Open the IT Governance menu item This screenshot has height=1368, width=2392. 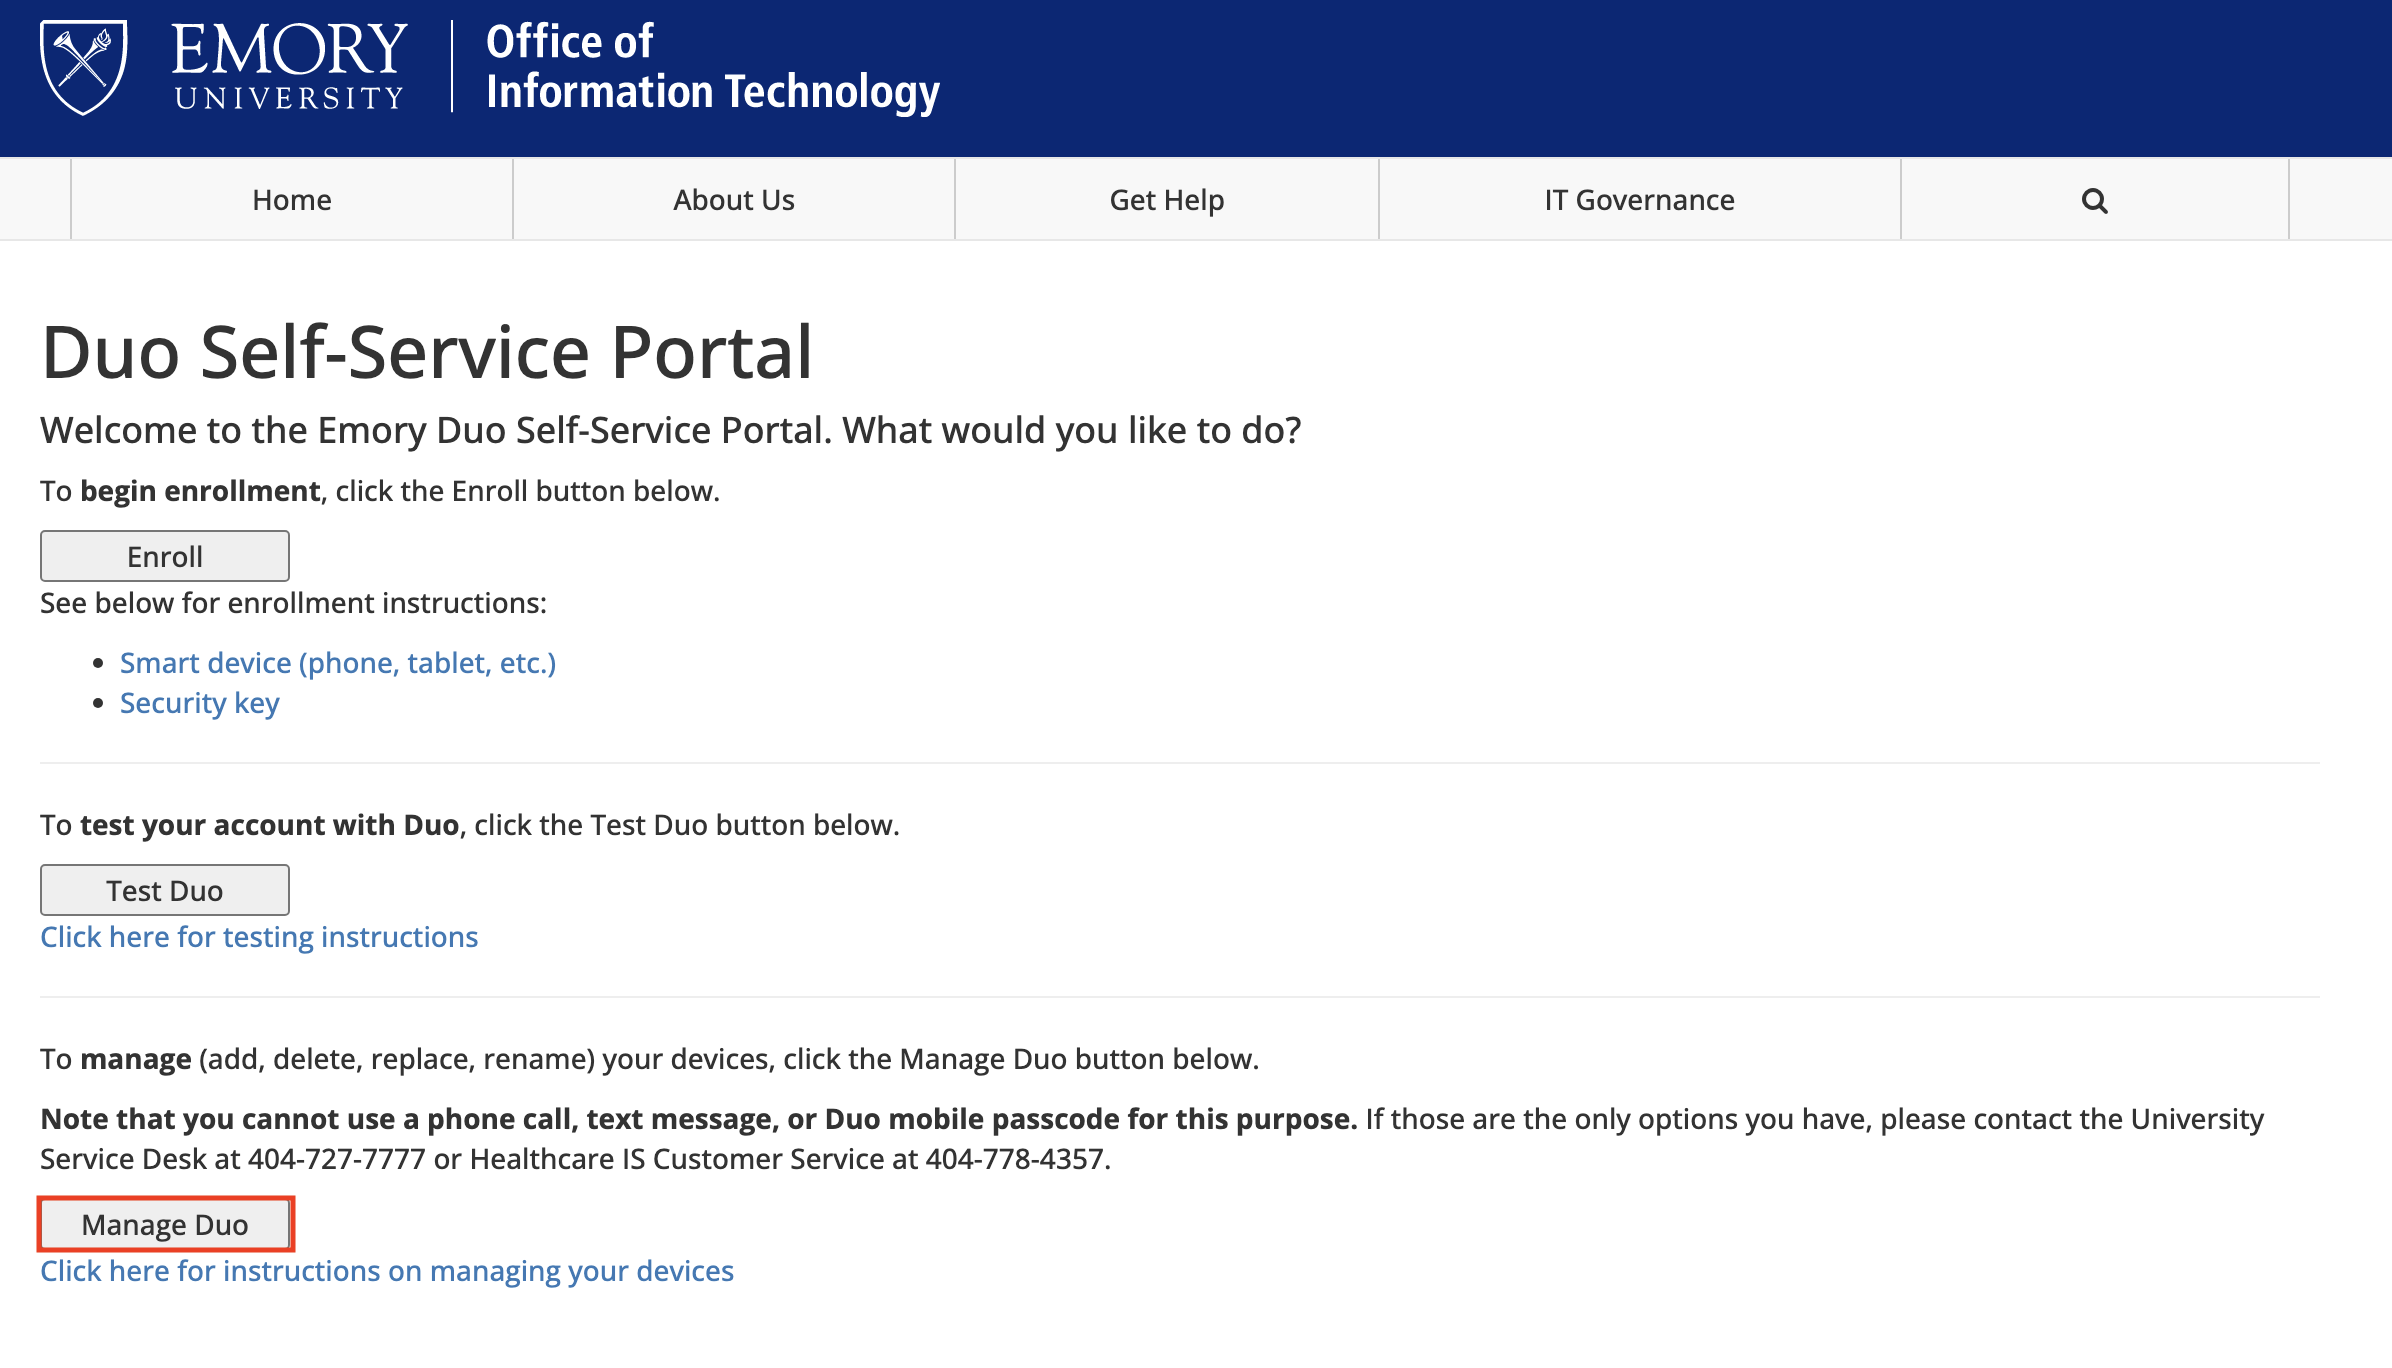pyautogui.click(x=1640, y=200)
